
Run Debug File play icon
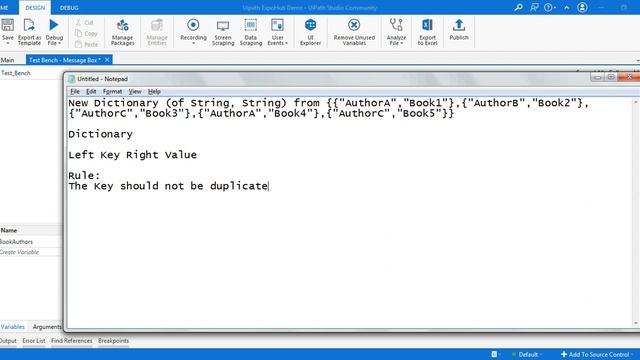pyautogui.click(x=53, y=25)
